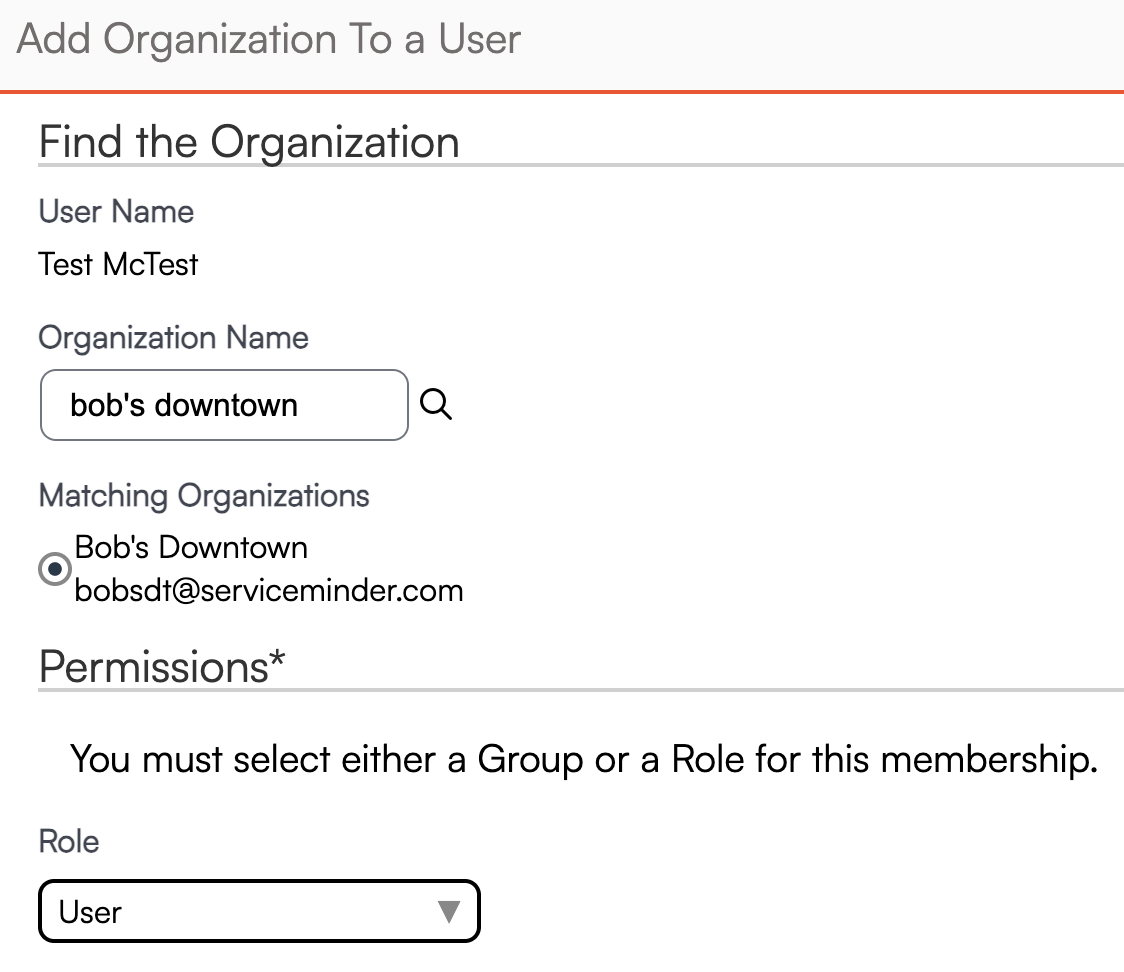Click the Find the Organization heading

coord(249,142)
